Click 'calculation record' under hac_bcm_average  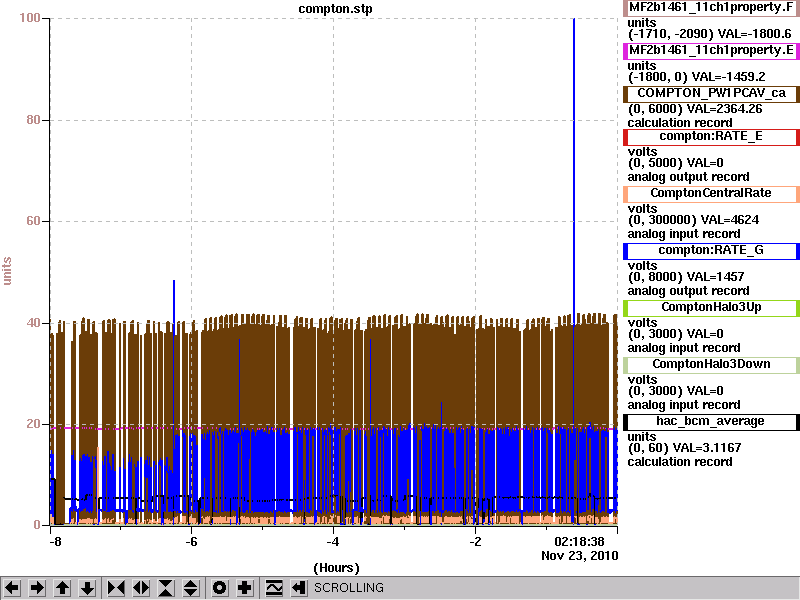coord(680,462)
